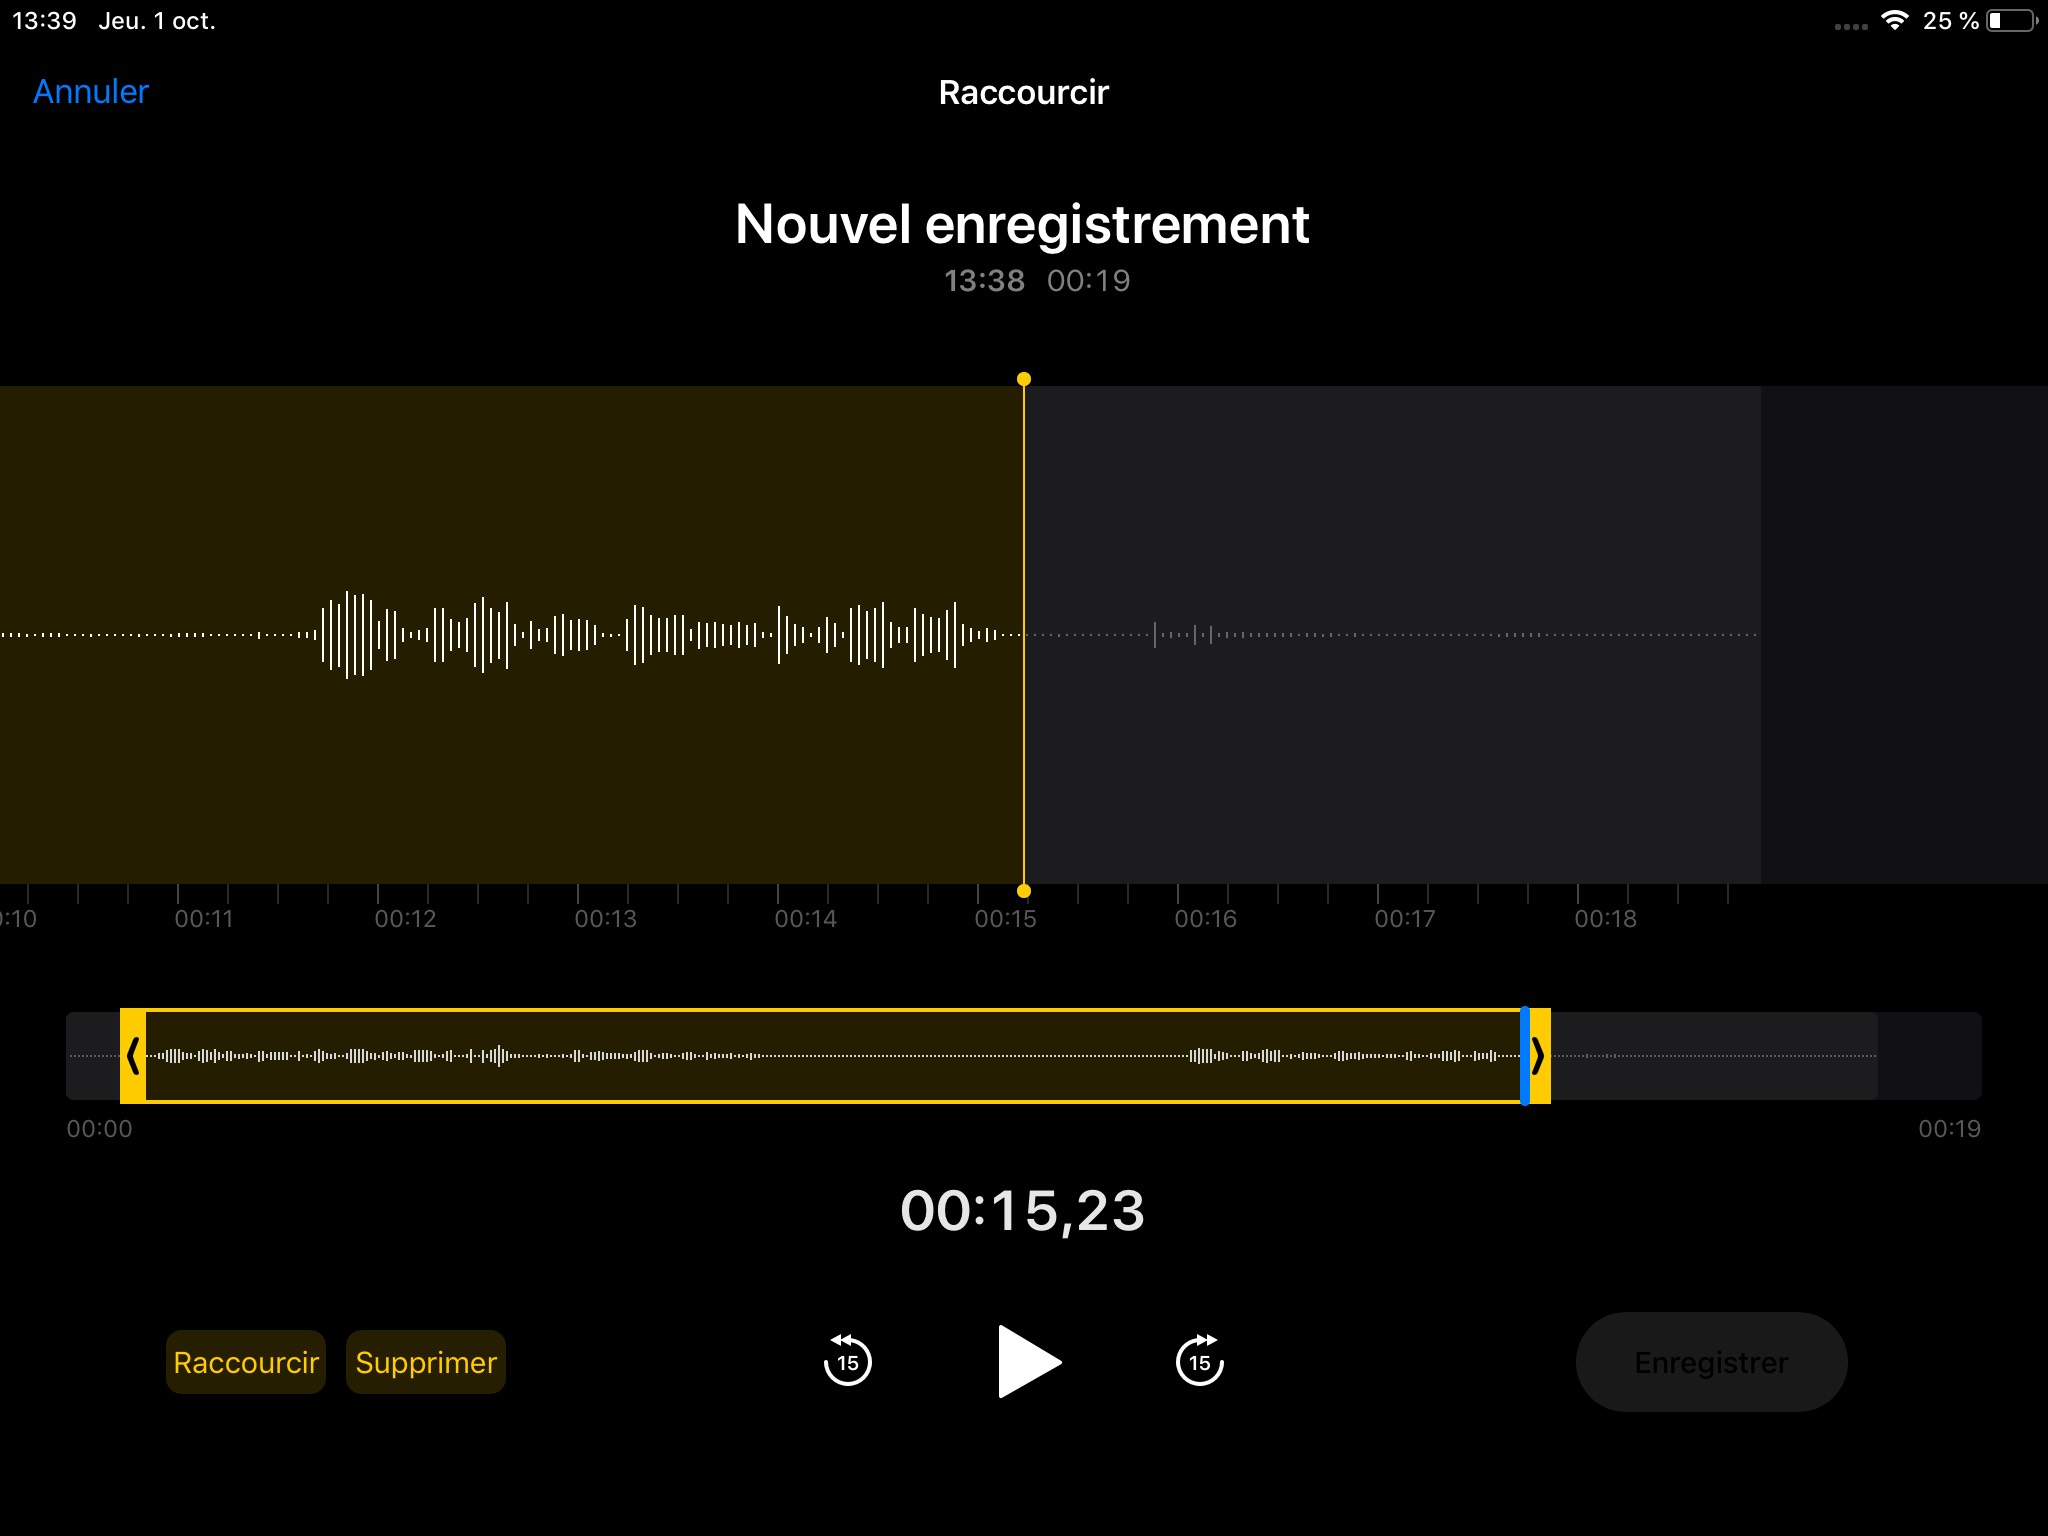
Task: Click the right yellow trim handle
Action: [1540, 1056]
